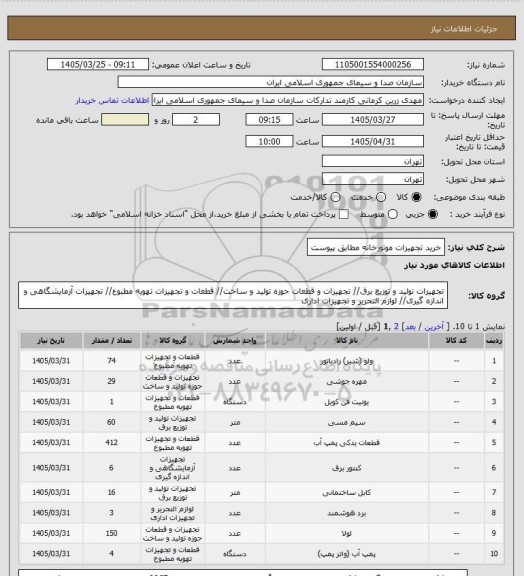Select item قطعات یدکی پمپ آب
The width and height of the screenshot is (524, 576).
(347, 443)
